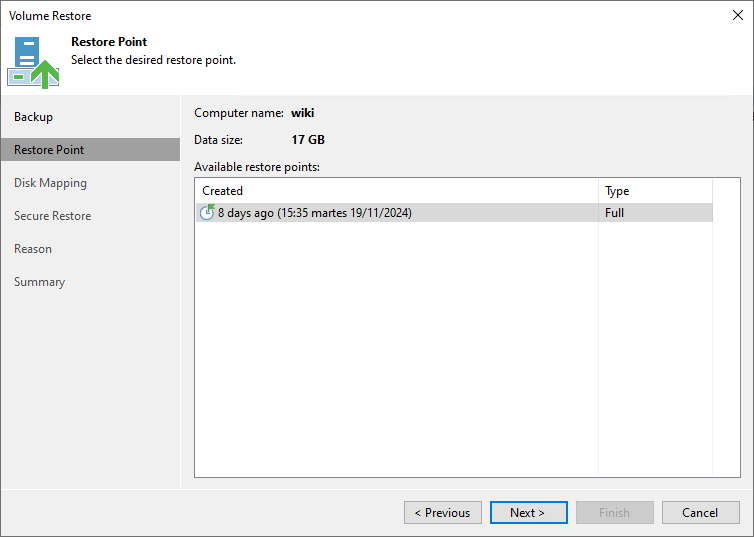Sort restore points by Type column
754x537 pixels.
pyautogui.click(x=654, y=191)
